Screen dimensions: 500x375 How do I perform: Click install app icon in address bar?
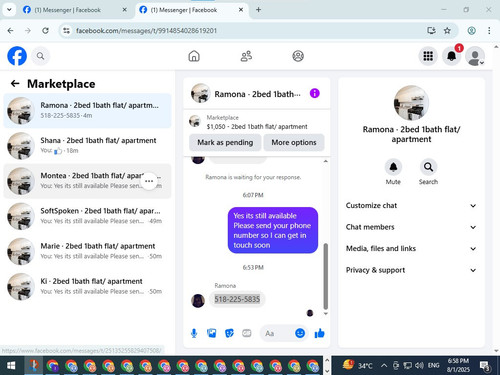[431, 31]
